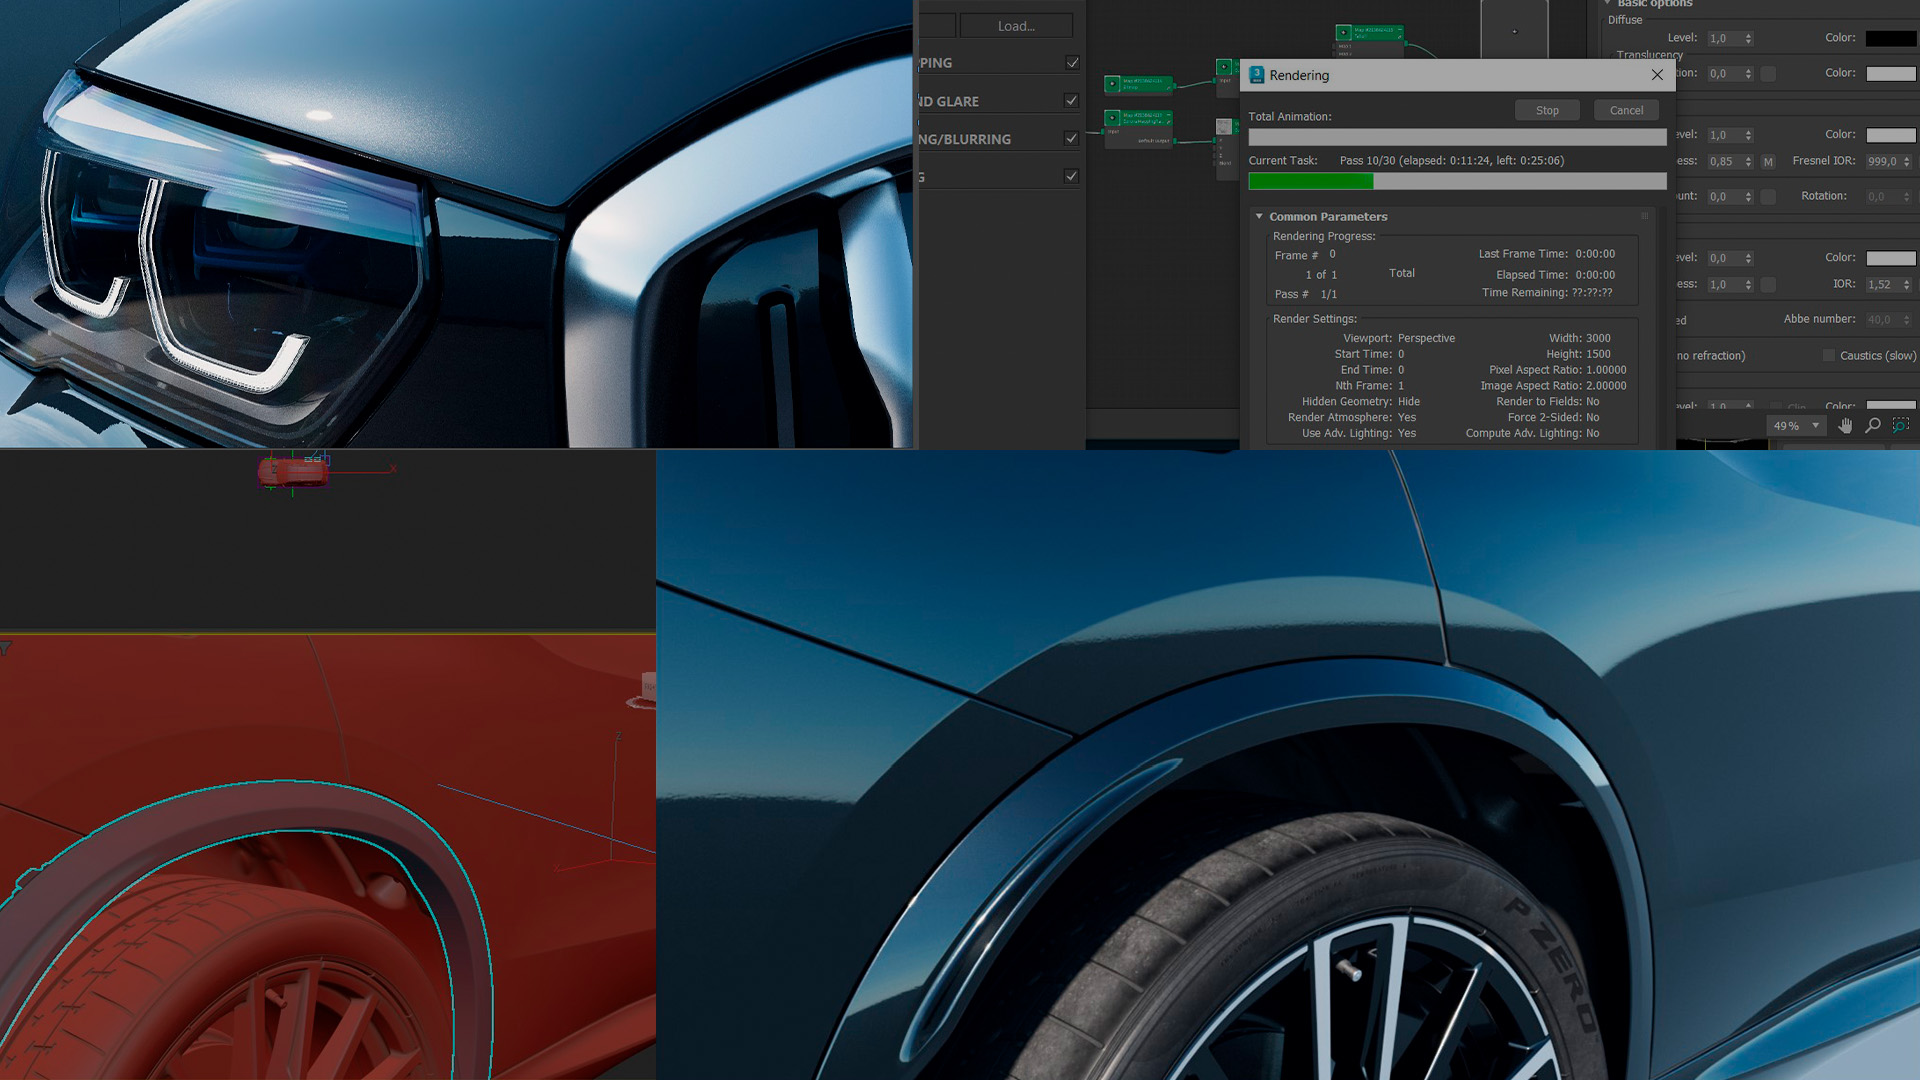Screen dimensions: 1920x1080
Task: Click the zoom magnifier tool icon
Action: (x=1873, y=426)
